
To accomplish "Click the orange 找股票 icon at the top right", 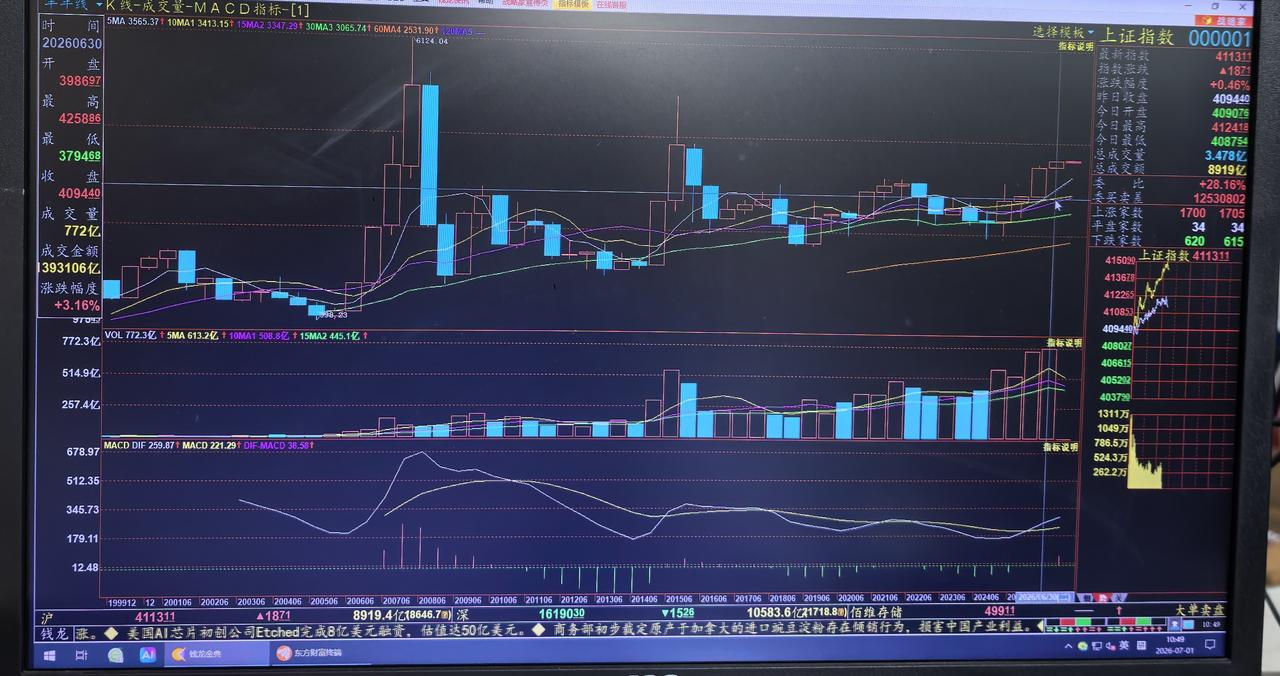I will tap(1228, 21).
